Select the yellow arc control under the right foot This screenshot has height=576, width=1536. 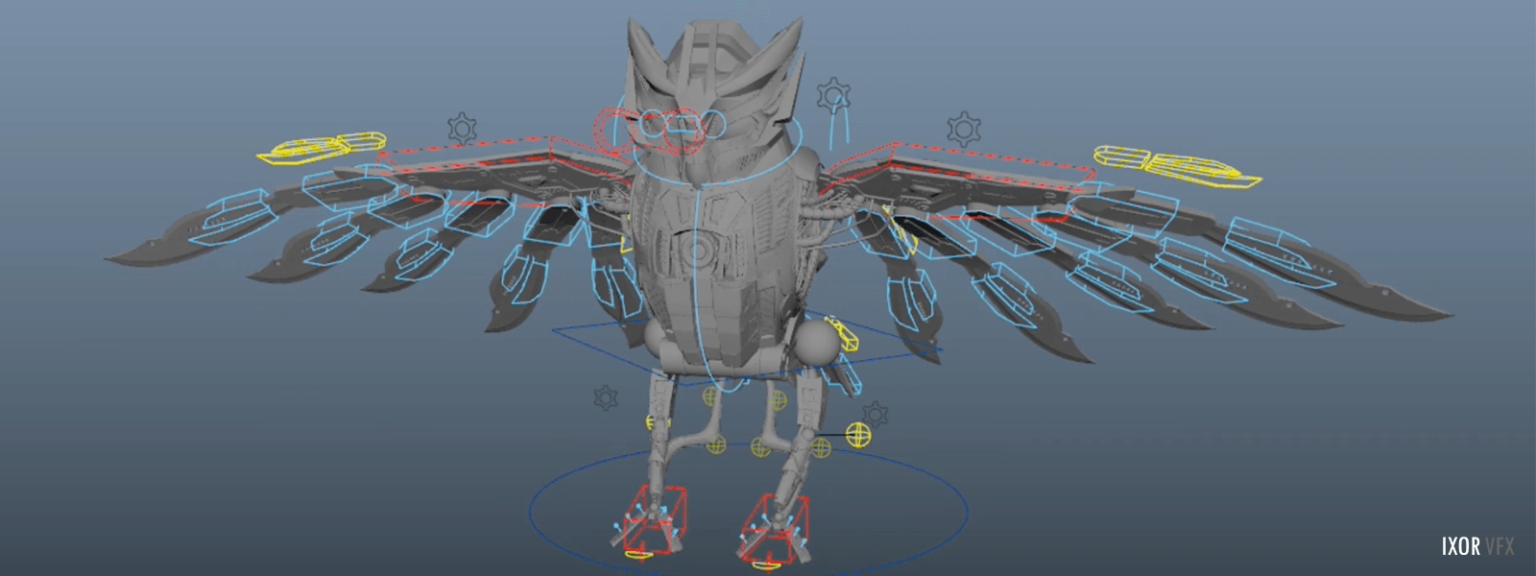pos(768,565)
